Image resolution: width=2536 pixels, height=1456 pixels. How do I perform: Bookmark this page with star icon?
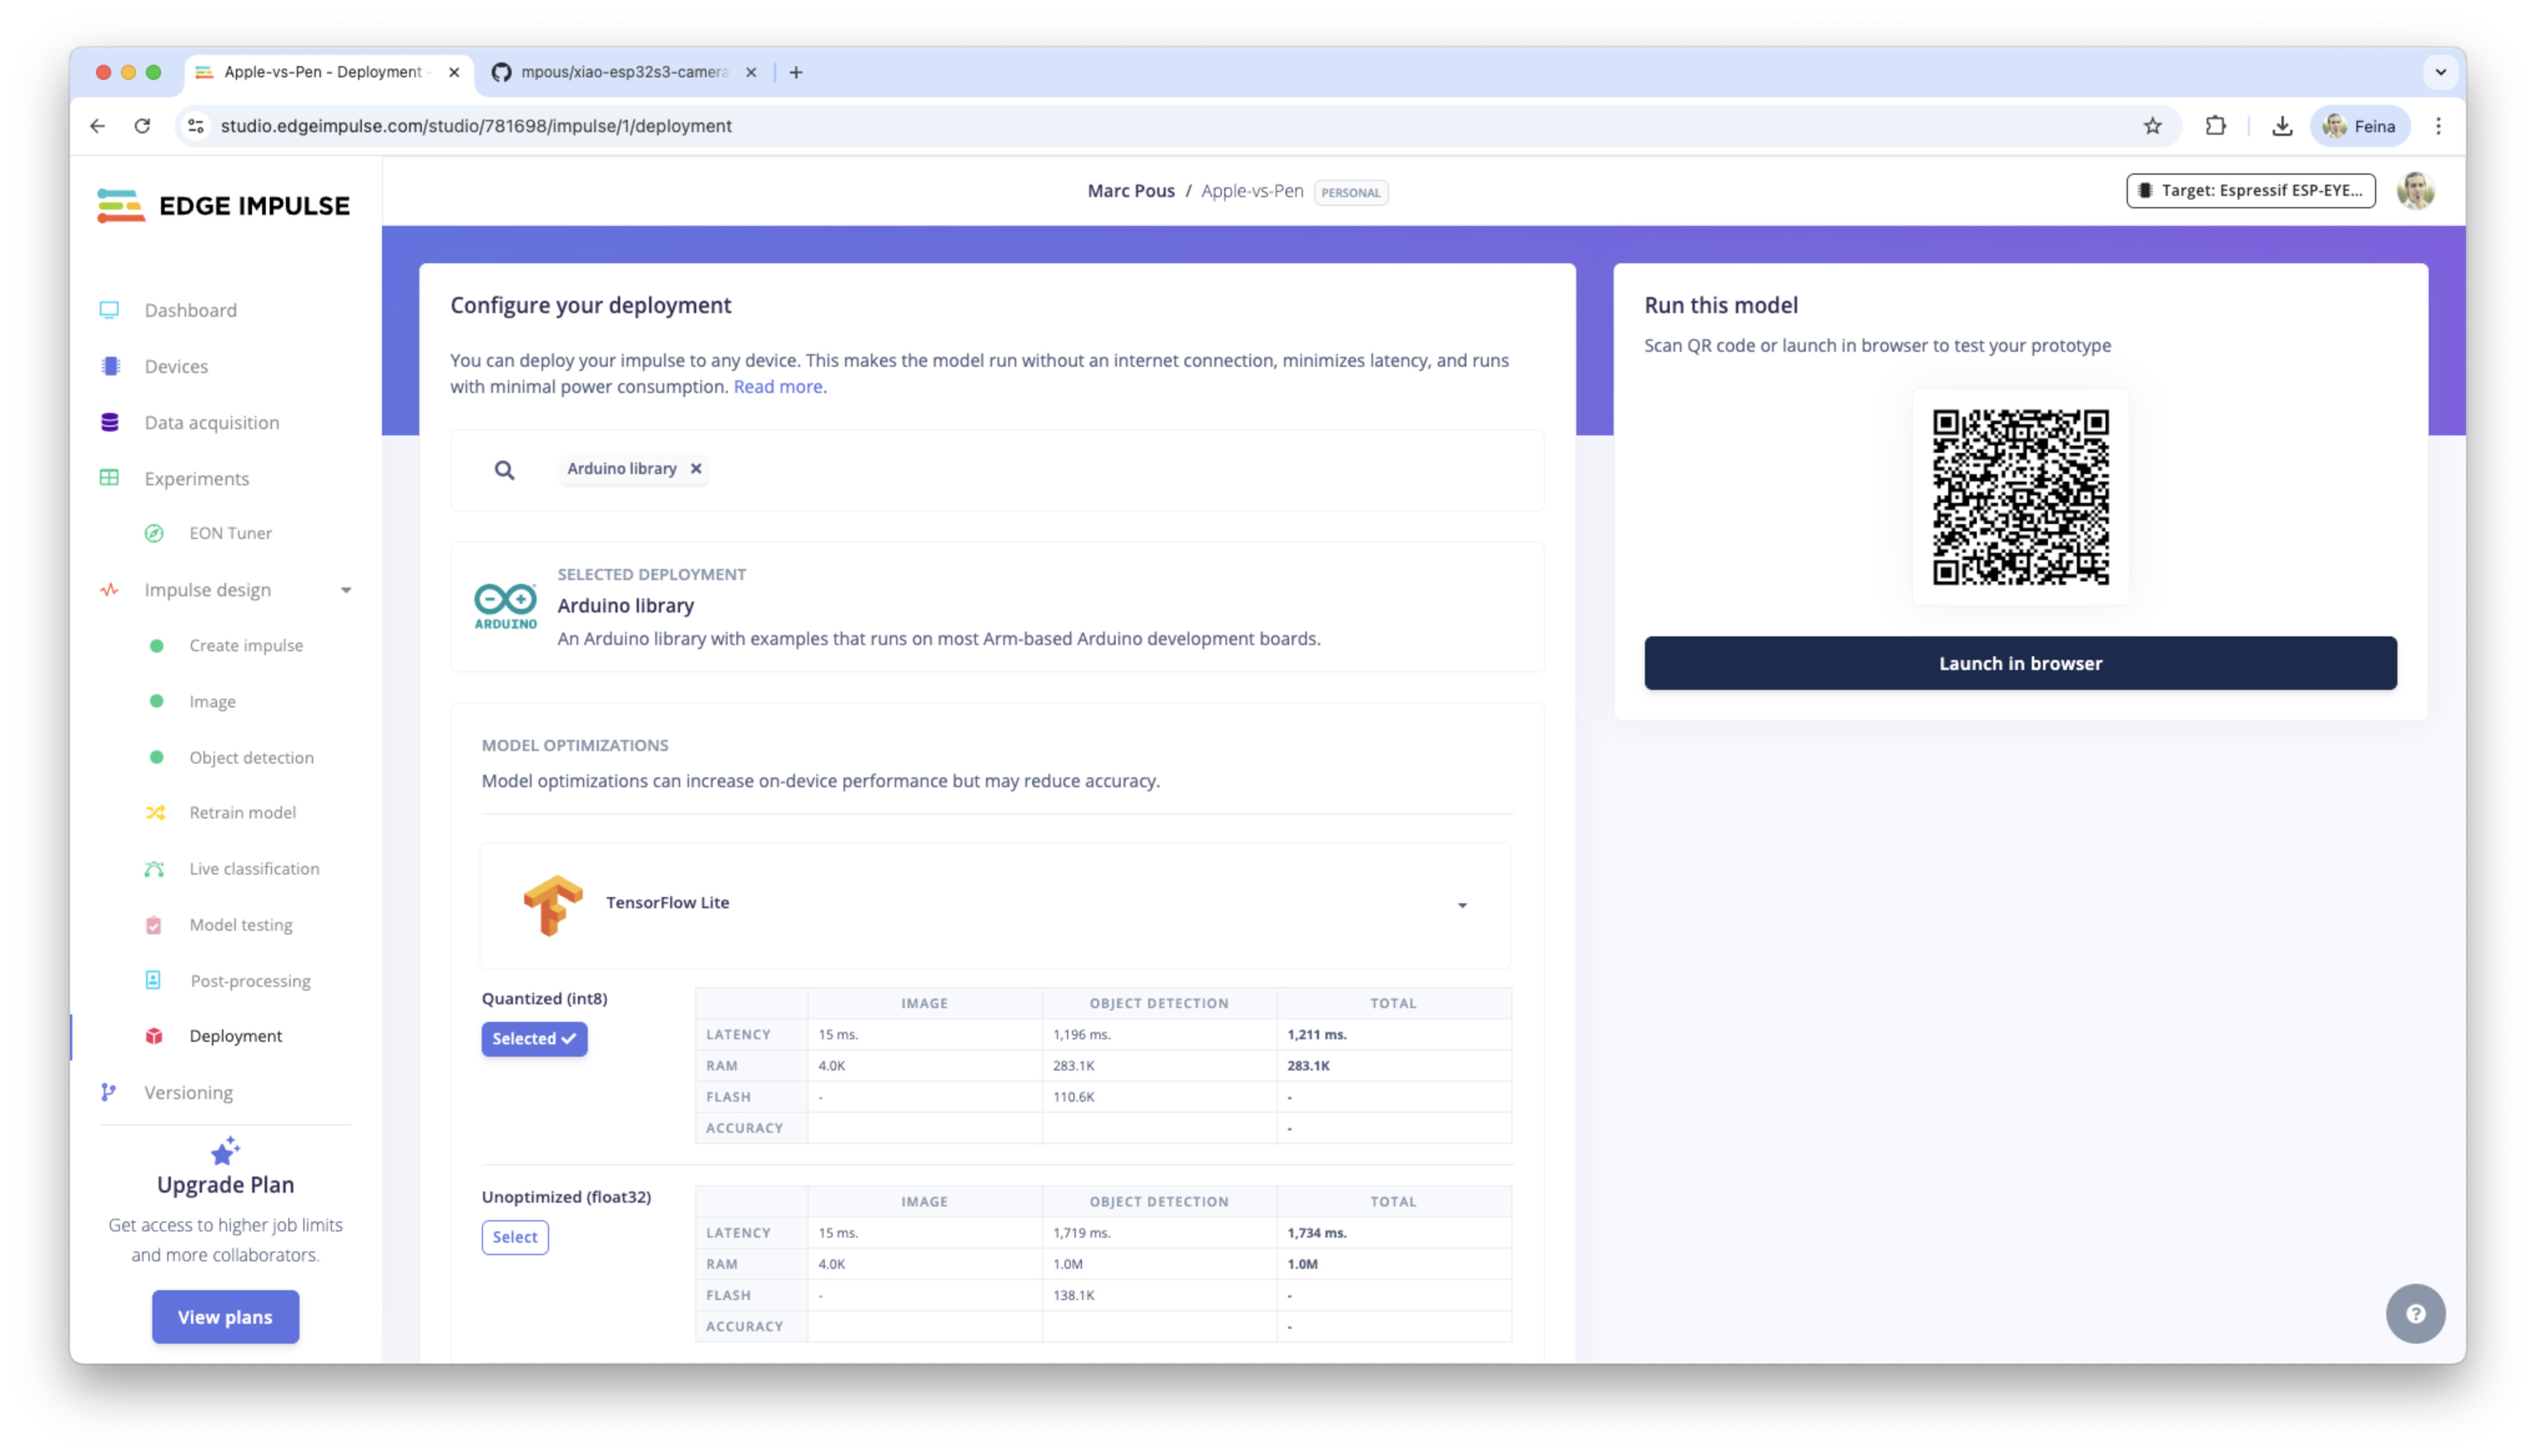click(x=2152, y=126)
